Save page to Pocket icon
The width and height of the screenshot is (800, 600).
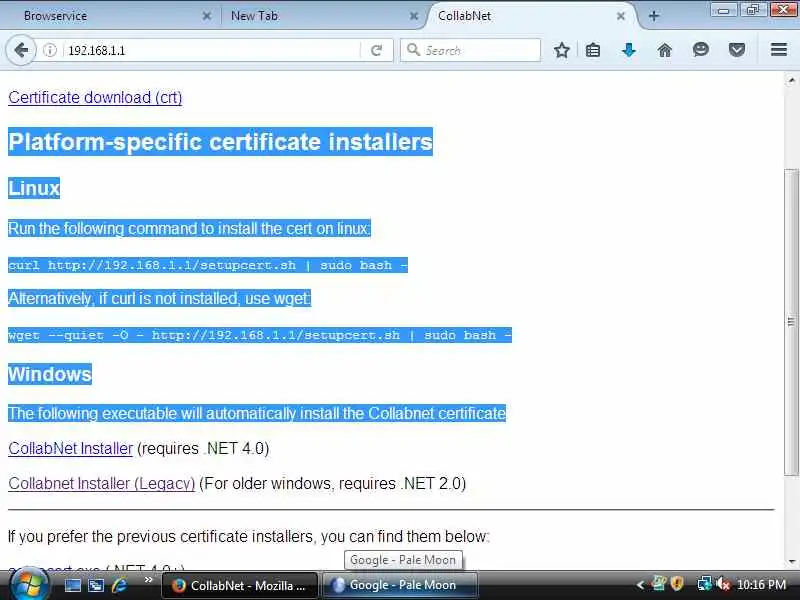tap(737, 50)
